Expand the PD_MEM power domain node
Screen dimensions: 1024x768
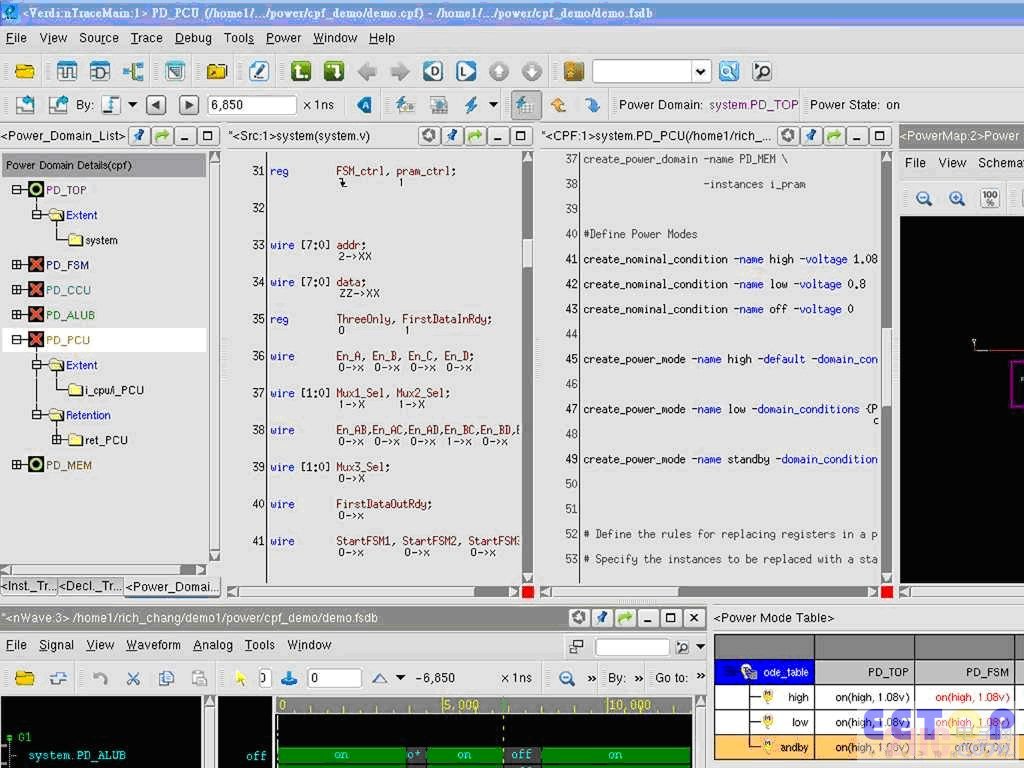(x=17, y=464)
